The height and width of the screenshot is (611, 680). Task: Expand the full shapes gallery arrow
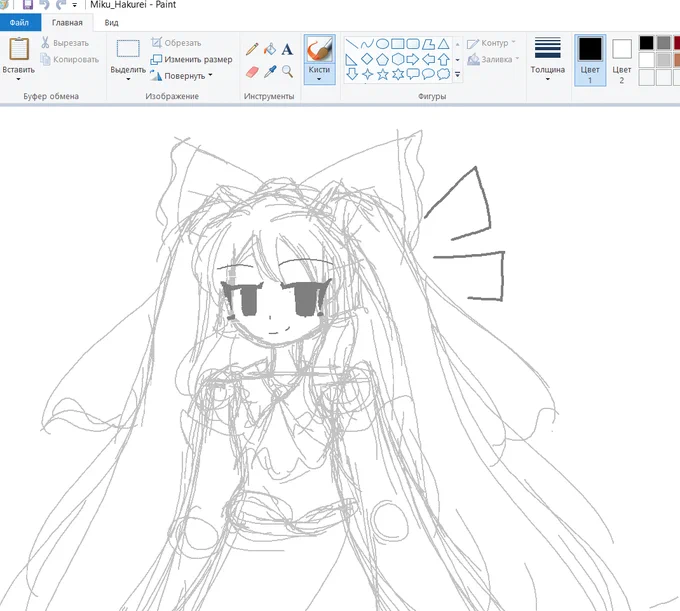coord(458,75)
